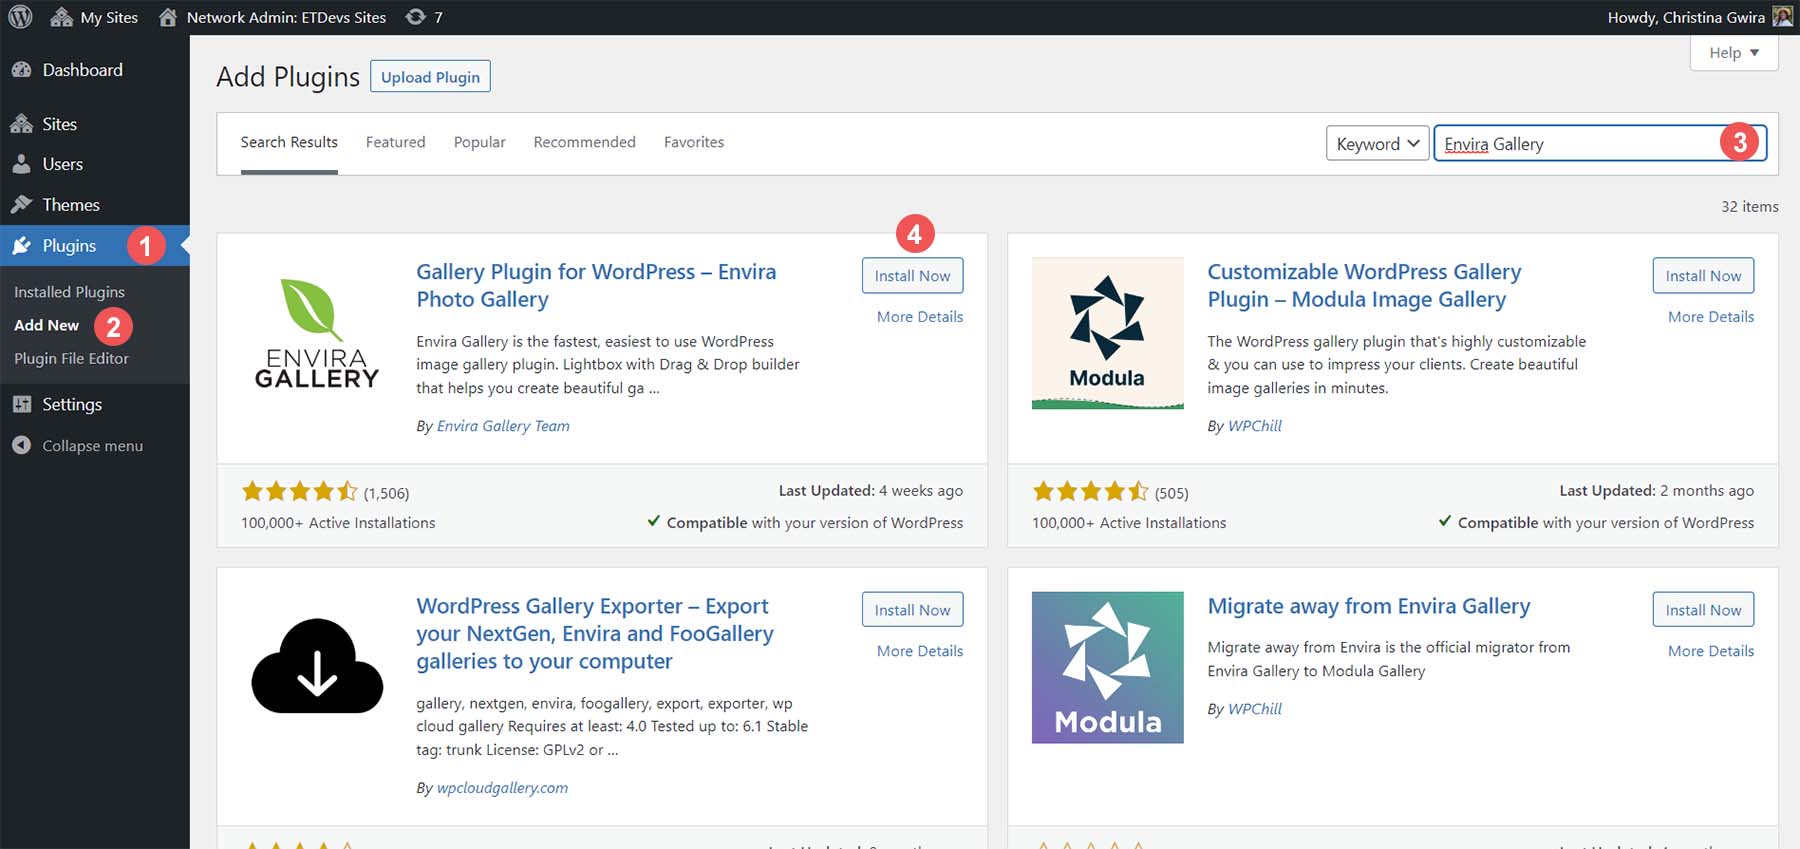Click the Sites icon in sidebar
1800x849 pixels.
click(21, 124)
